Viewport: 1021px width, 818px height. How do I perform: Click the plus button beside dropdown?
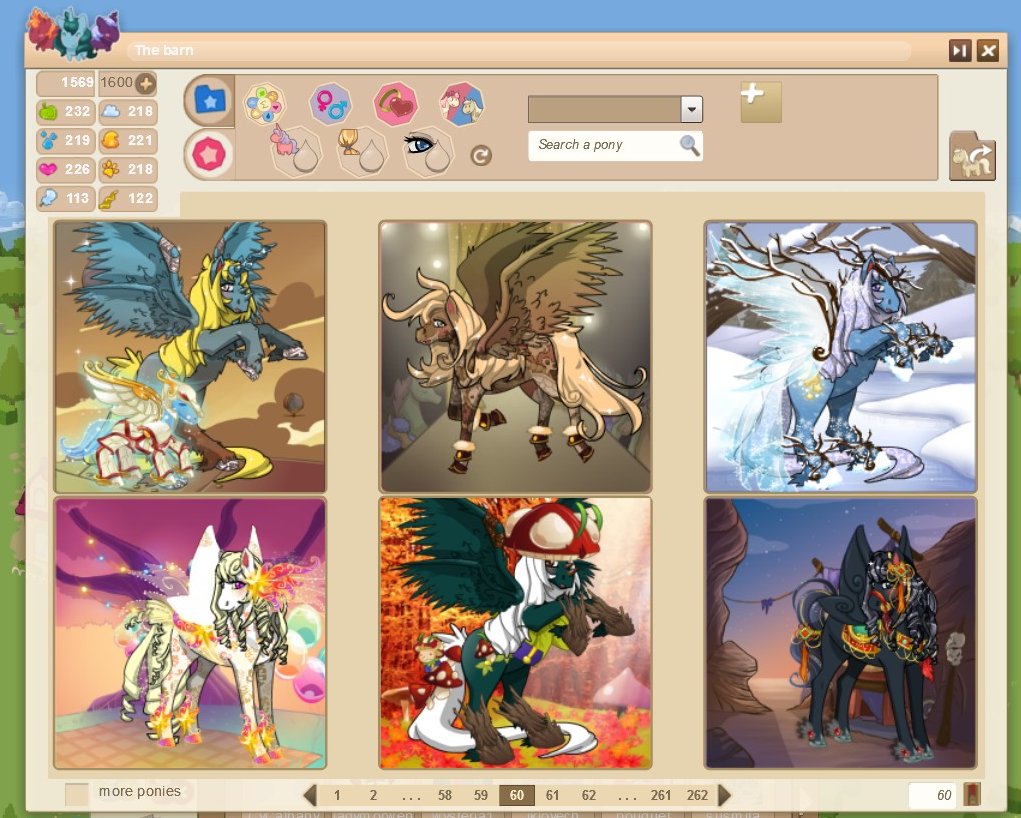[760, 101]
